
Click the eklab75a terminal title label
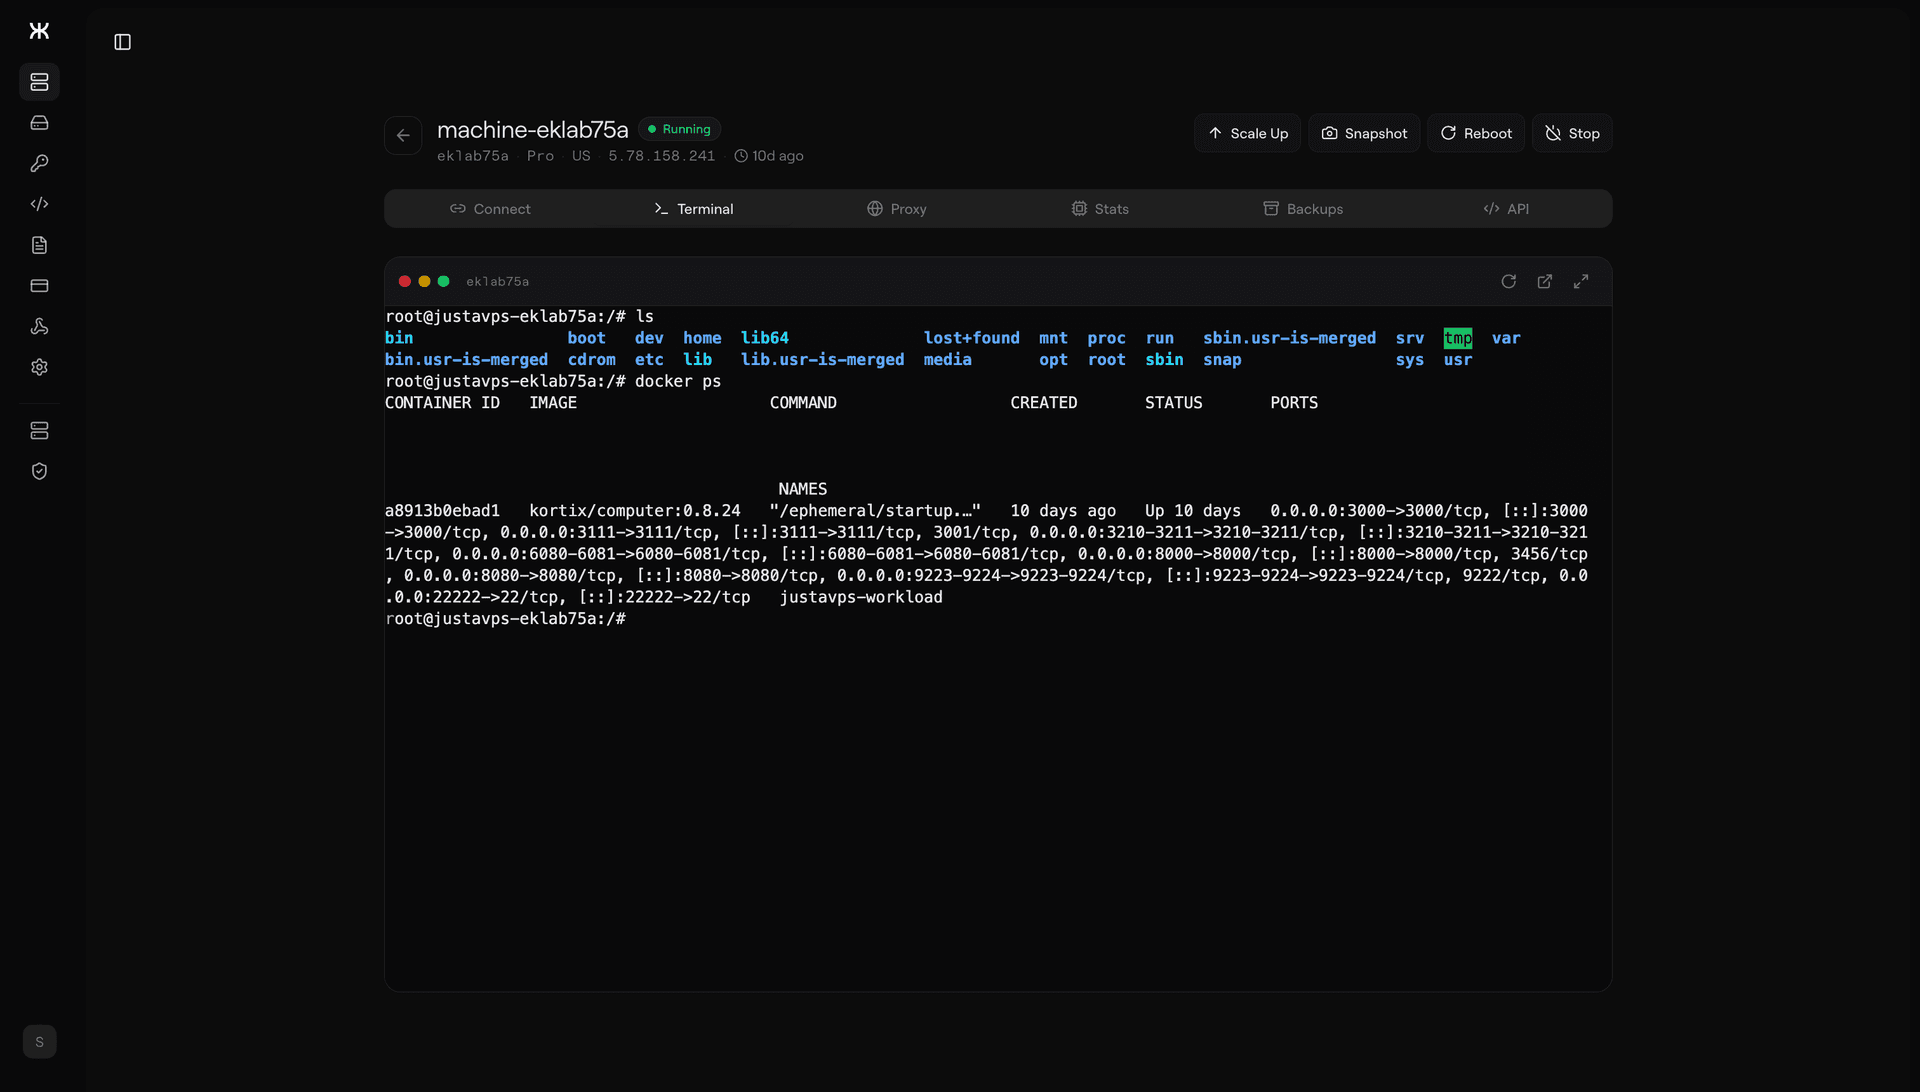[x=497, y=282]
